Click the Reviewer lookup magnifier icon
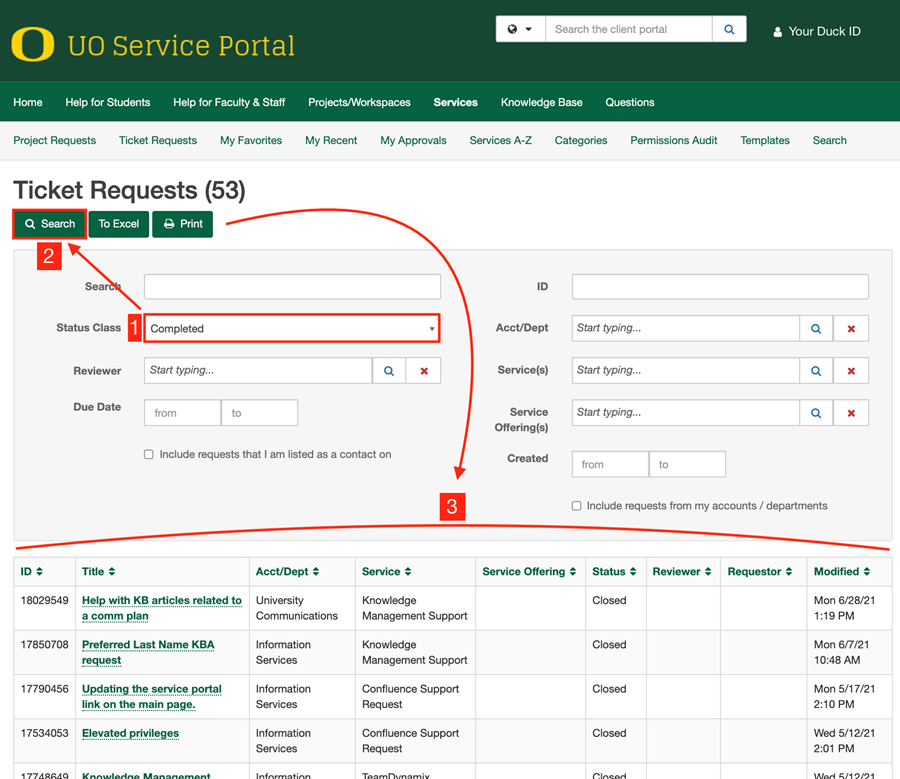Screen dimensions: 900x779 (x=389, y=371)
